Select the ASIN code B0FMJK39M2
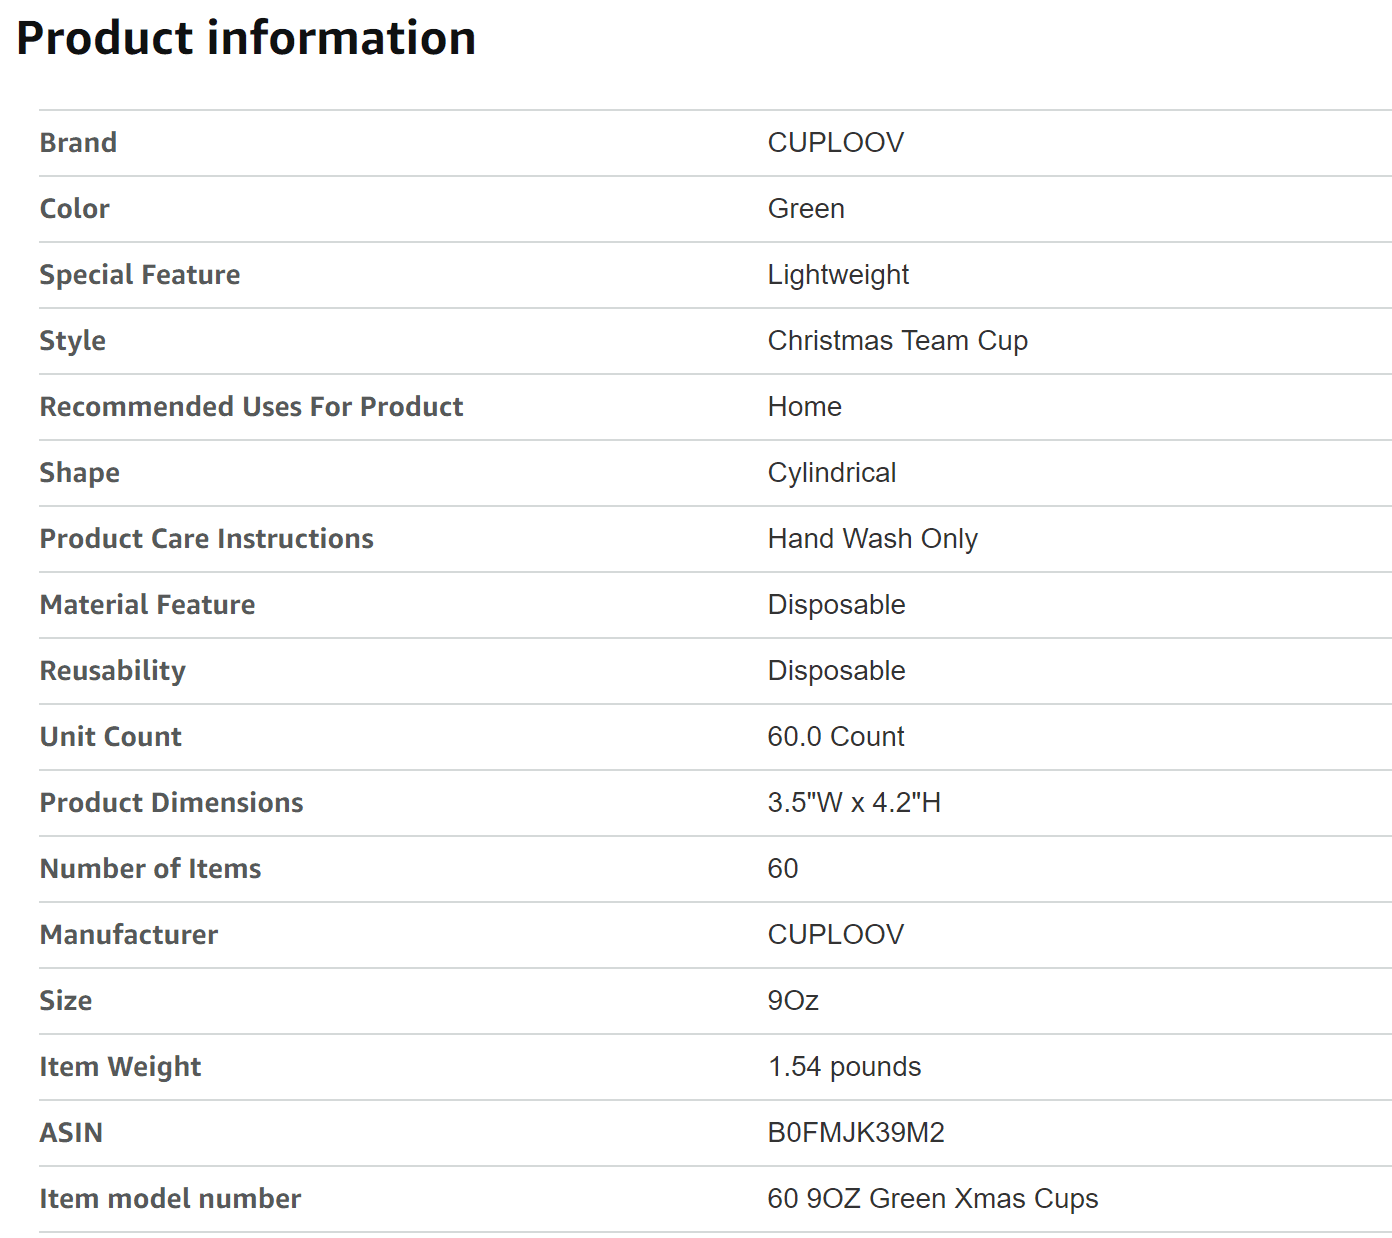This screenshot has width=1392, height=1238. click(856, 1133)
